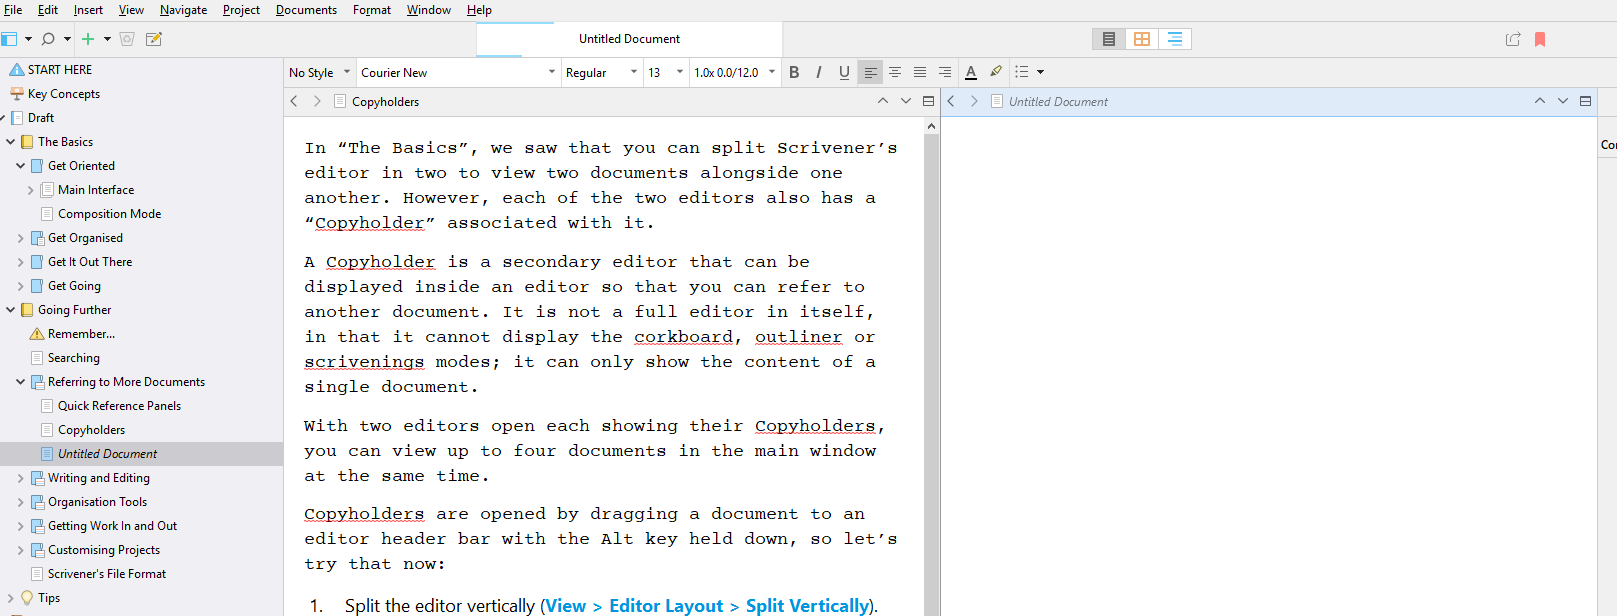Justify the text alignment

tap(920, 72)
